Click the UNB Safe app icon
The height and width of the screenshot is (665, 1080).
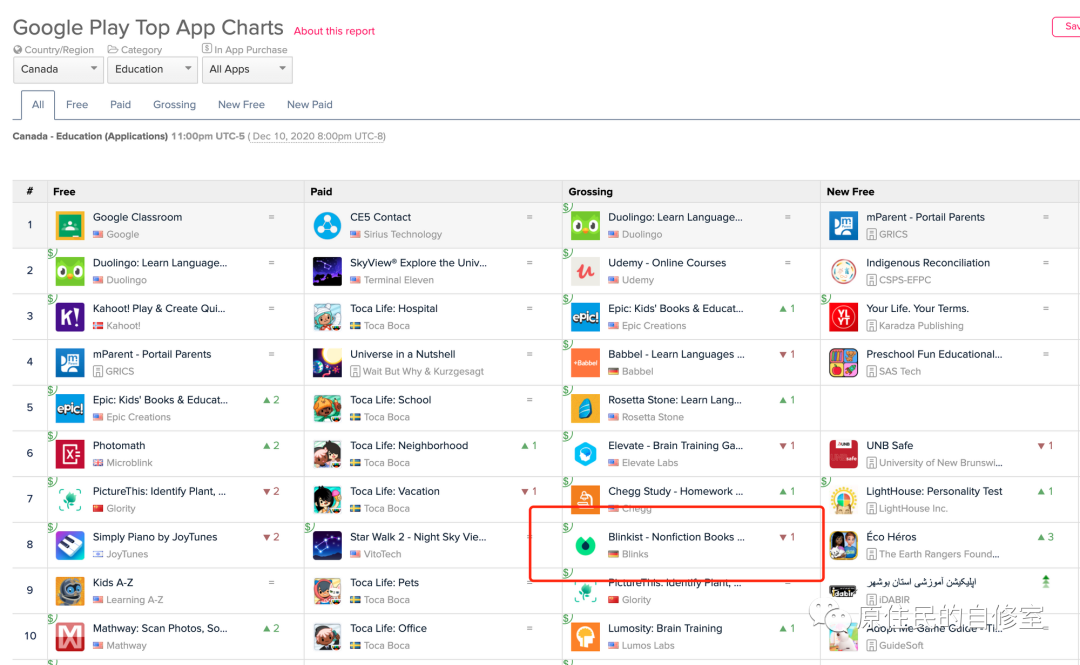843,454
